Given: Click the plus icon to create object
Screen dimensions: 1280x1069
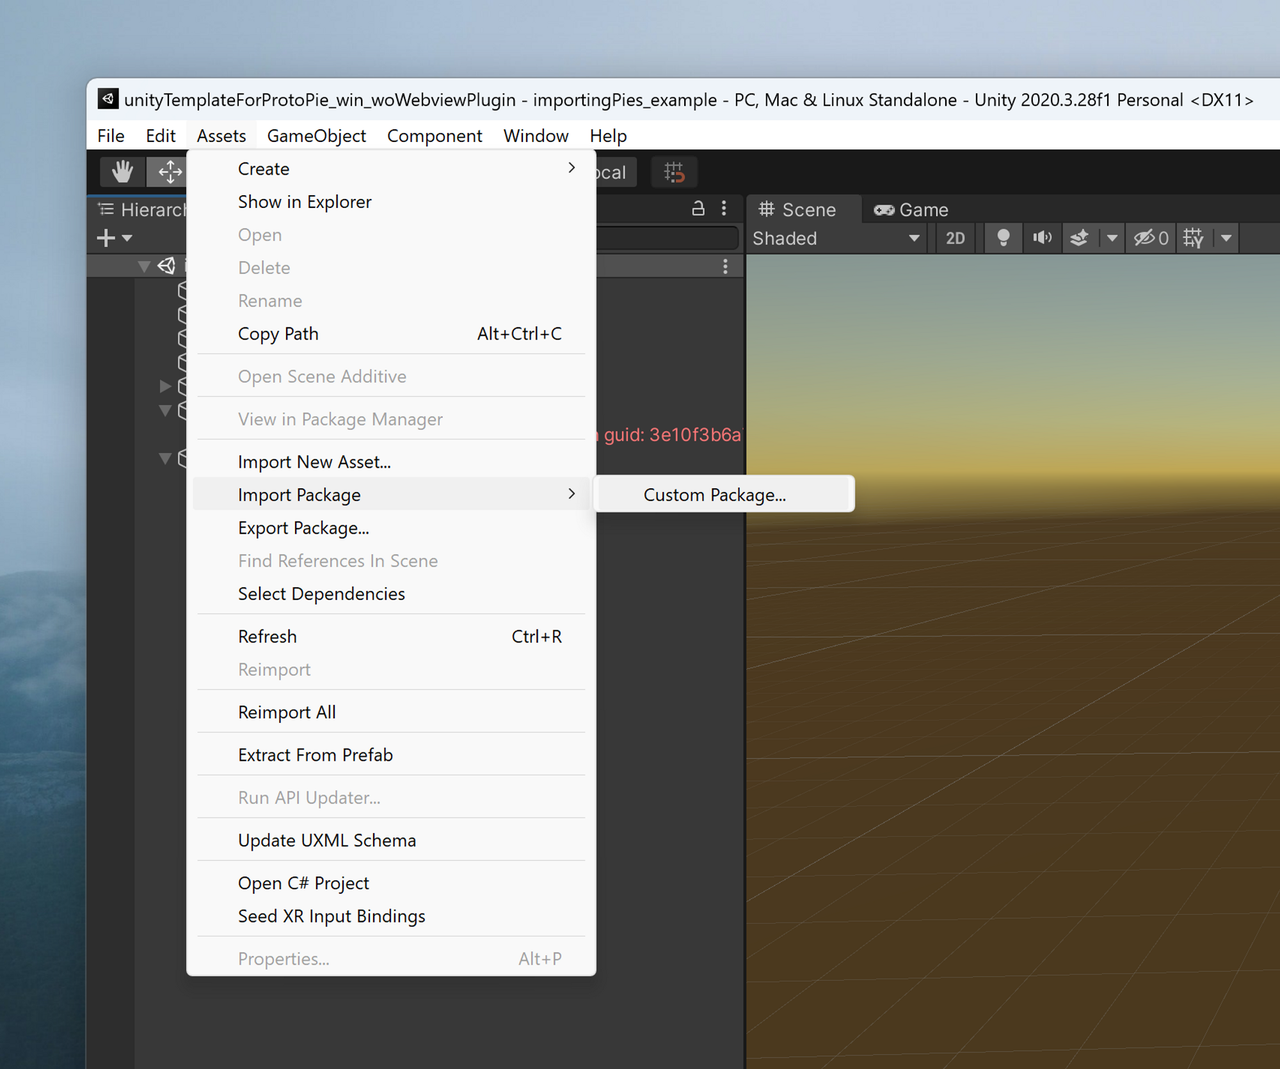Looking at the screenshot, I should point(106,238).
